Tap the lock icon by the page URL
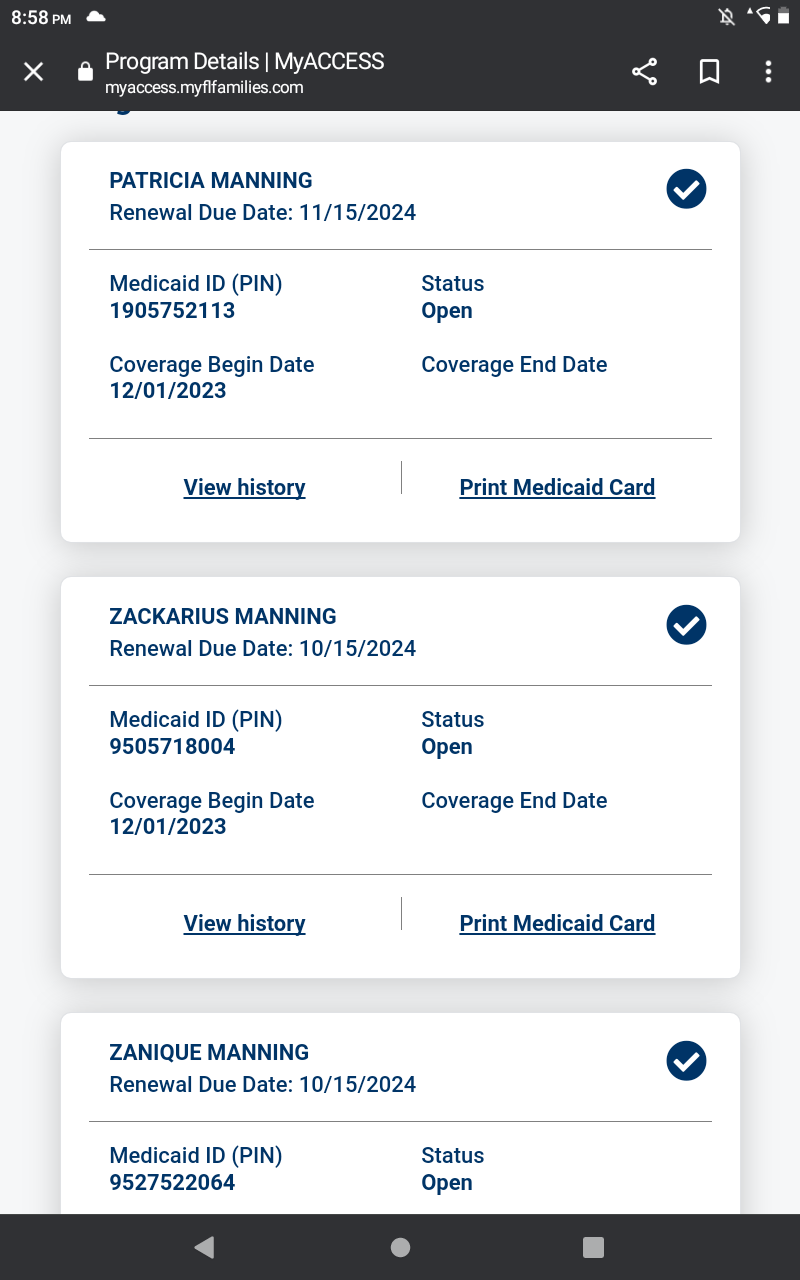800x1280 pixels. coord(85,72)
